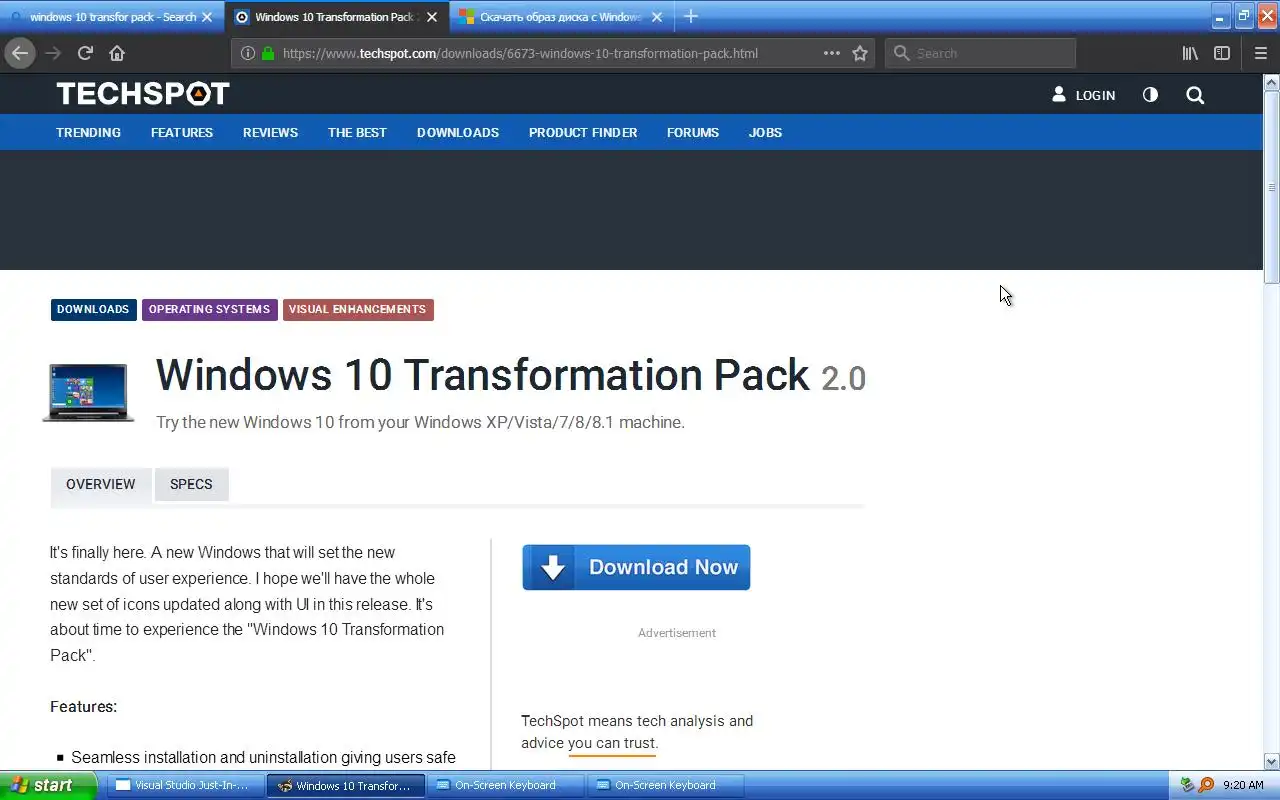Click the version number 2.0
The image size is (1280, 800).
tap(843, 379)
